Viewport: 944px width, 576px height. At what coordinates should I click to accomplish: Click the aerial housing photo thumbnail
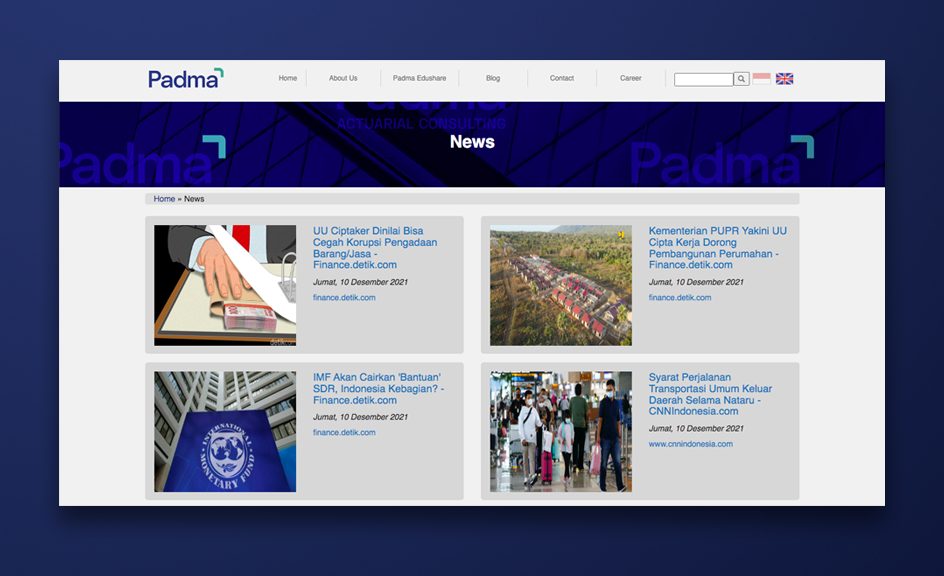[560, 285]
